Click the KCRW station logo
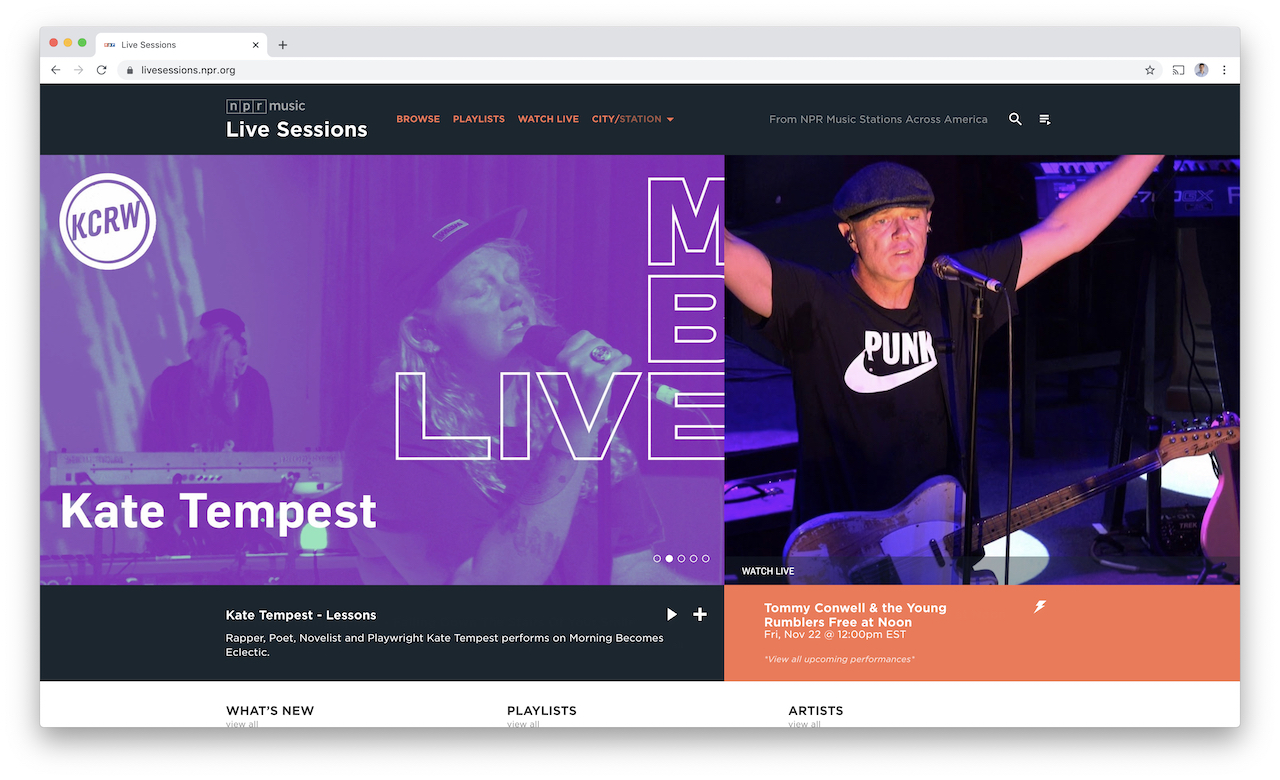This screenshot has height=780, width=1280. point(108,221)
